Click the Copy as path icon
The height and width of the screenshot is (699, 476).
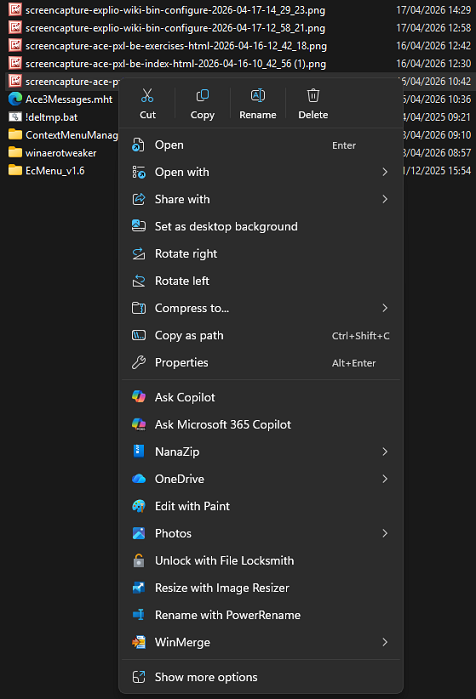pyautogui.click(x=139, y=335)
